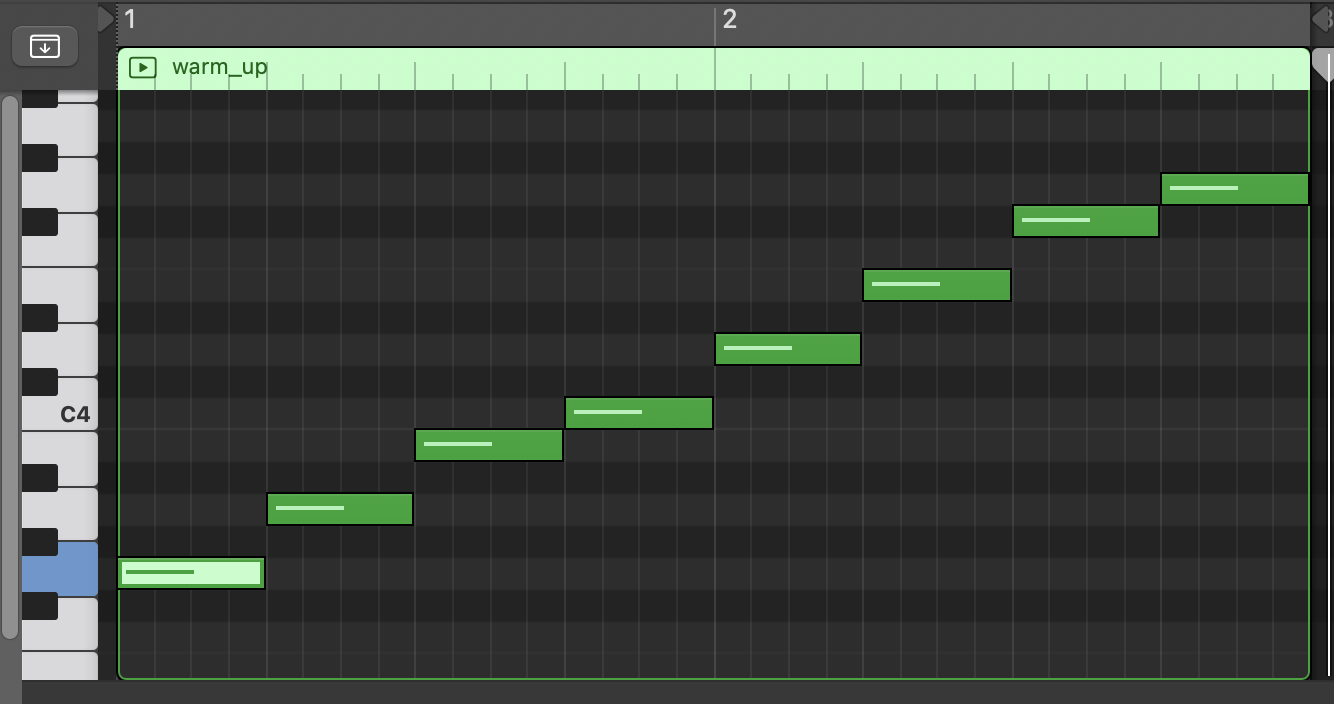The image size is (1334, 704).
Task: Select the warm_up region name label
Action: pos(220,67)
